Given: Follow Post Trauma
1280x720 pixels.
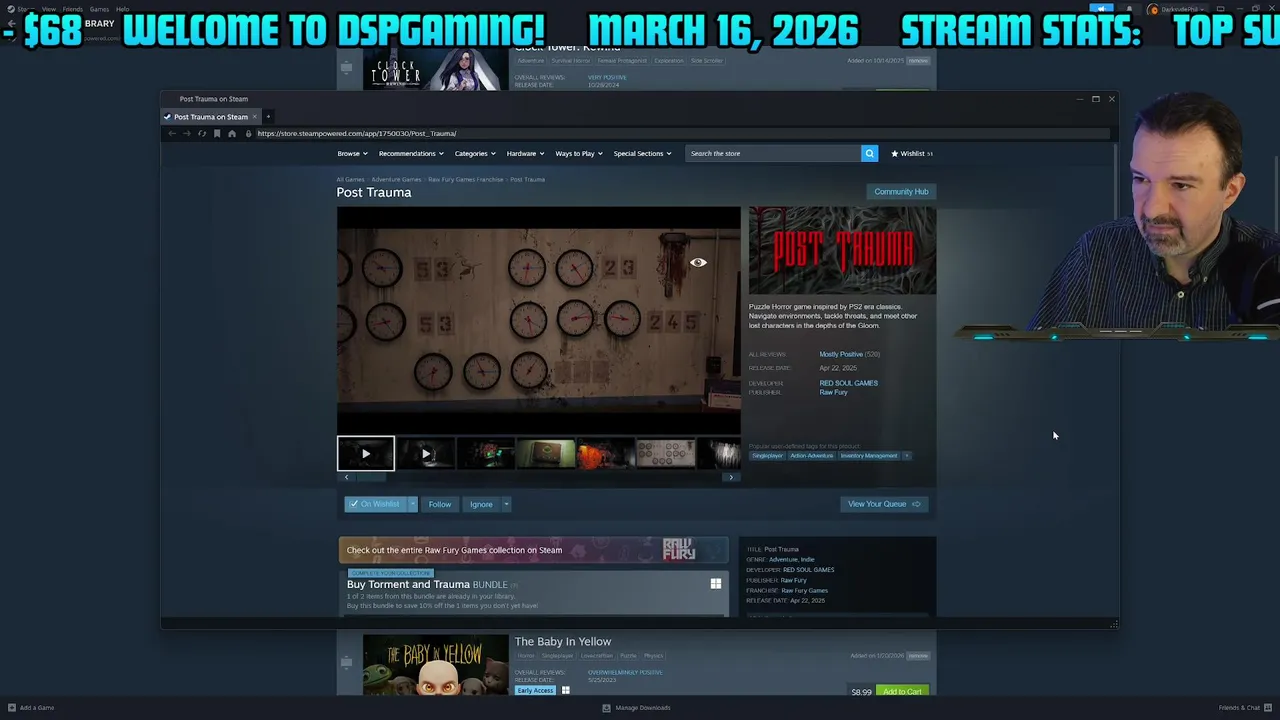Looking at the screenshot, I should [x=440, y=504].
